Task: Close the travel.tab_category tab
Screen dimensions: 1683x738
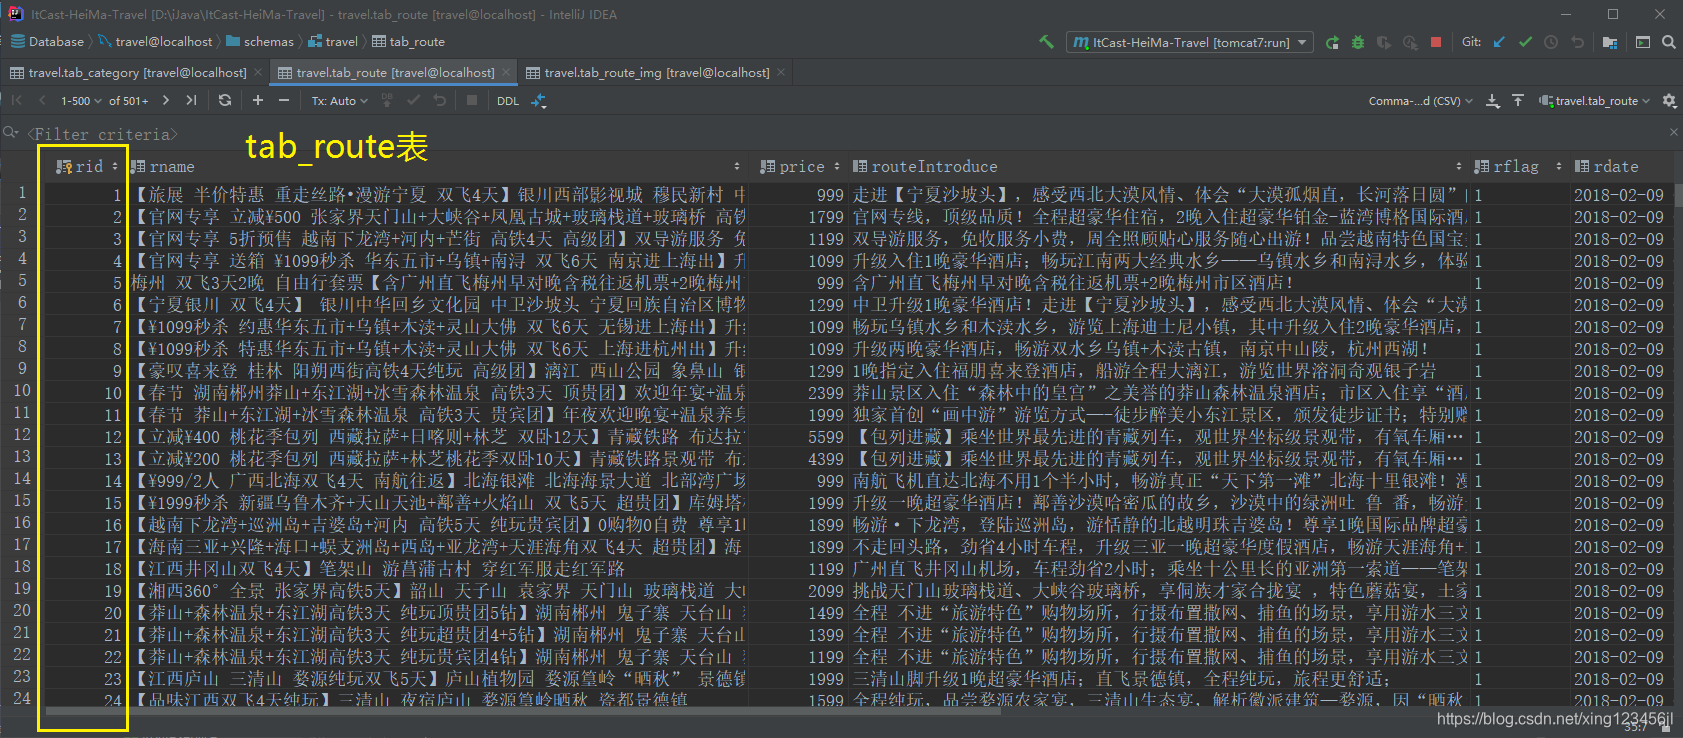Action: 258,72
